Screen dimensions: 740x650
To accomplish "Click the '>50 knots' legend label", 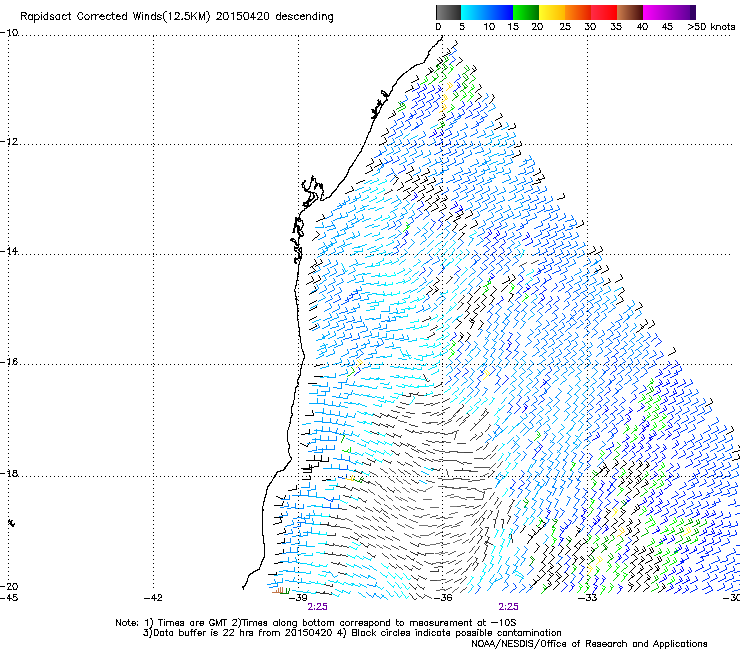I will point(711,27).
